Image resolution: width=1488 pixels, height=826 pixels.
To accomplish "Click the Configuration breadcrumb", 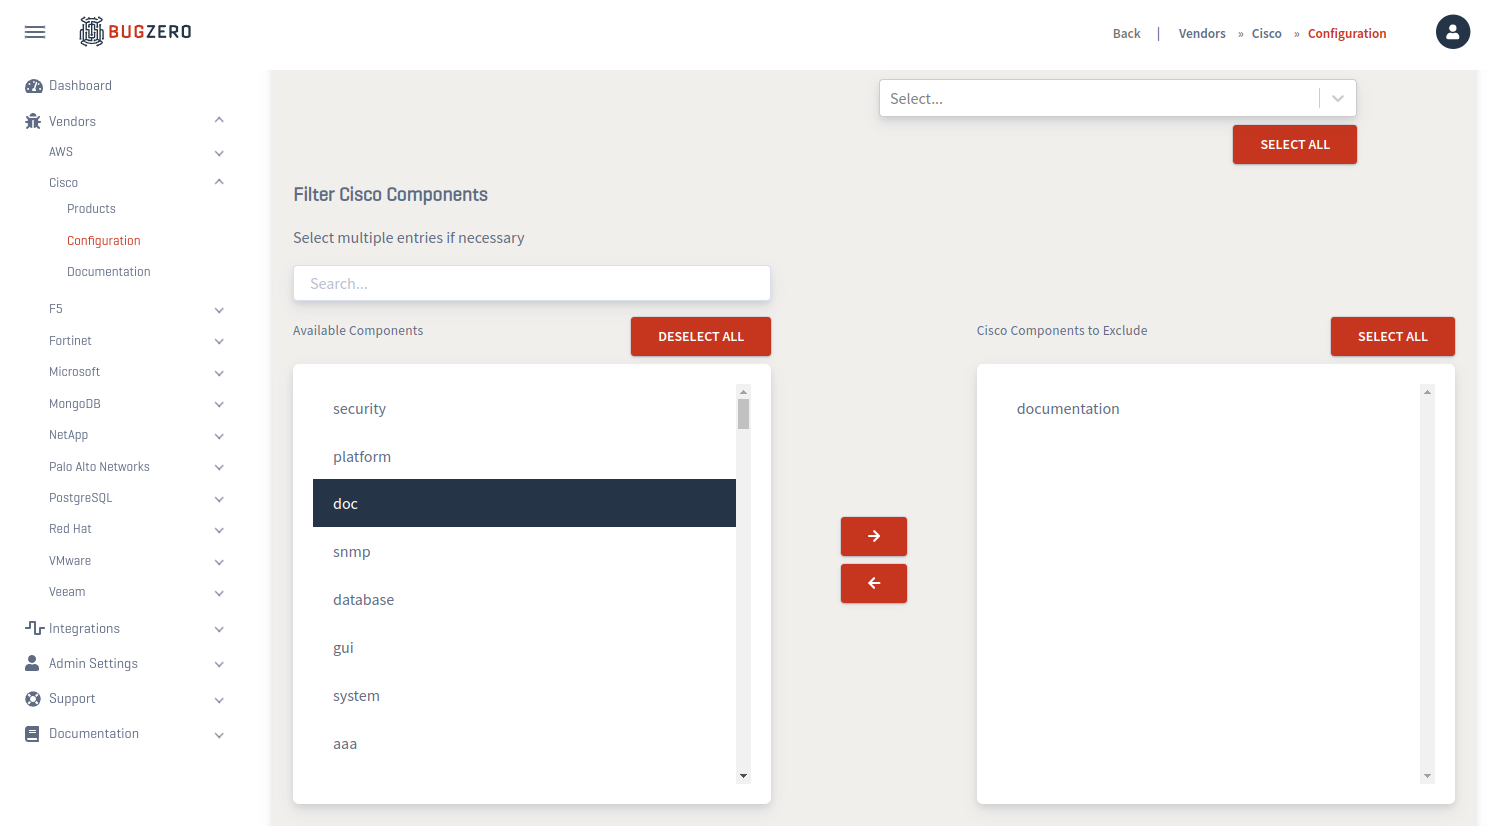I will pyautogui.click(x=1347, y=33).
